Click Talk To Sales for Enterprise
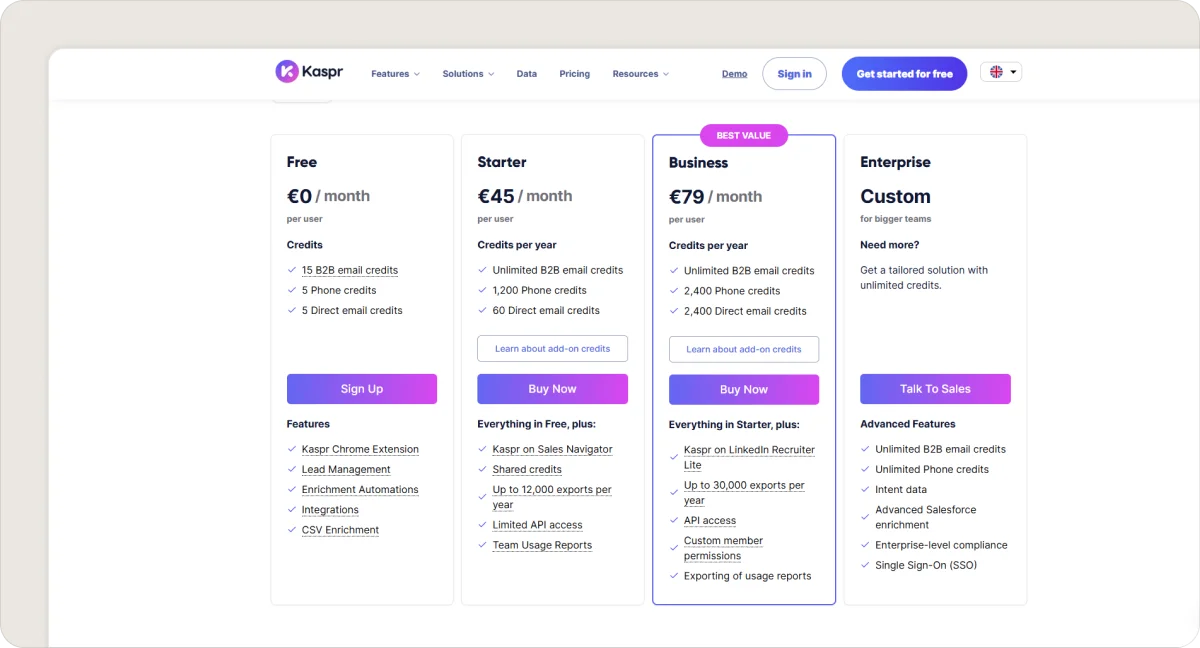1200x648 pixels. click(x=935, y=389)
